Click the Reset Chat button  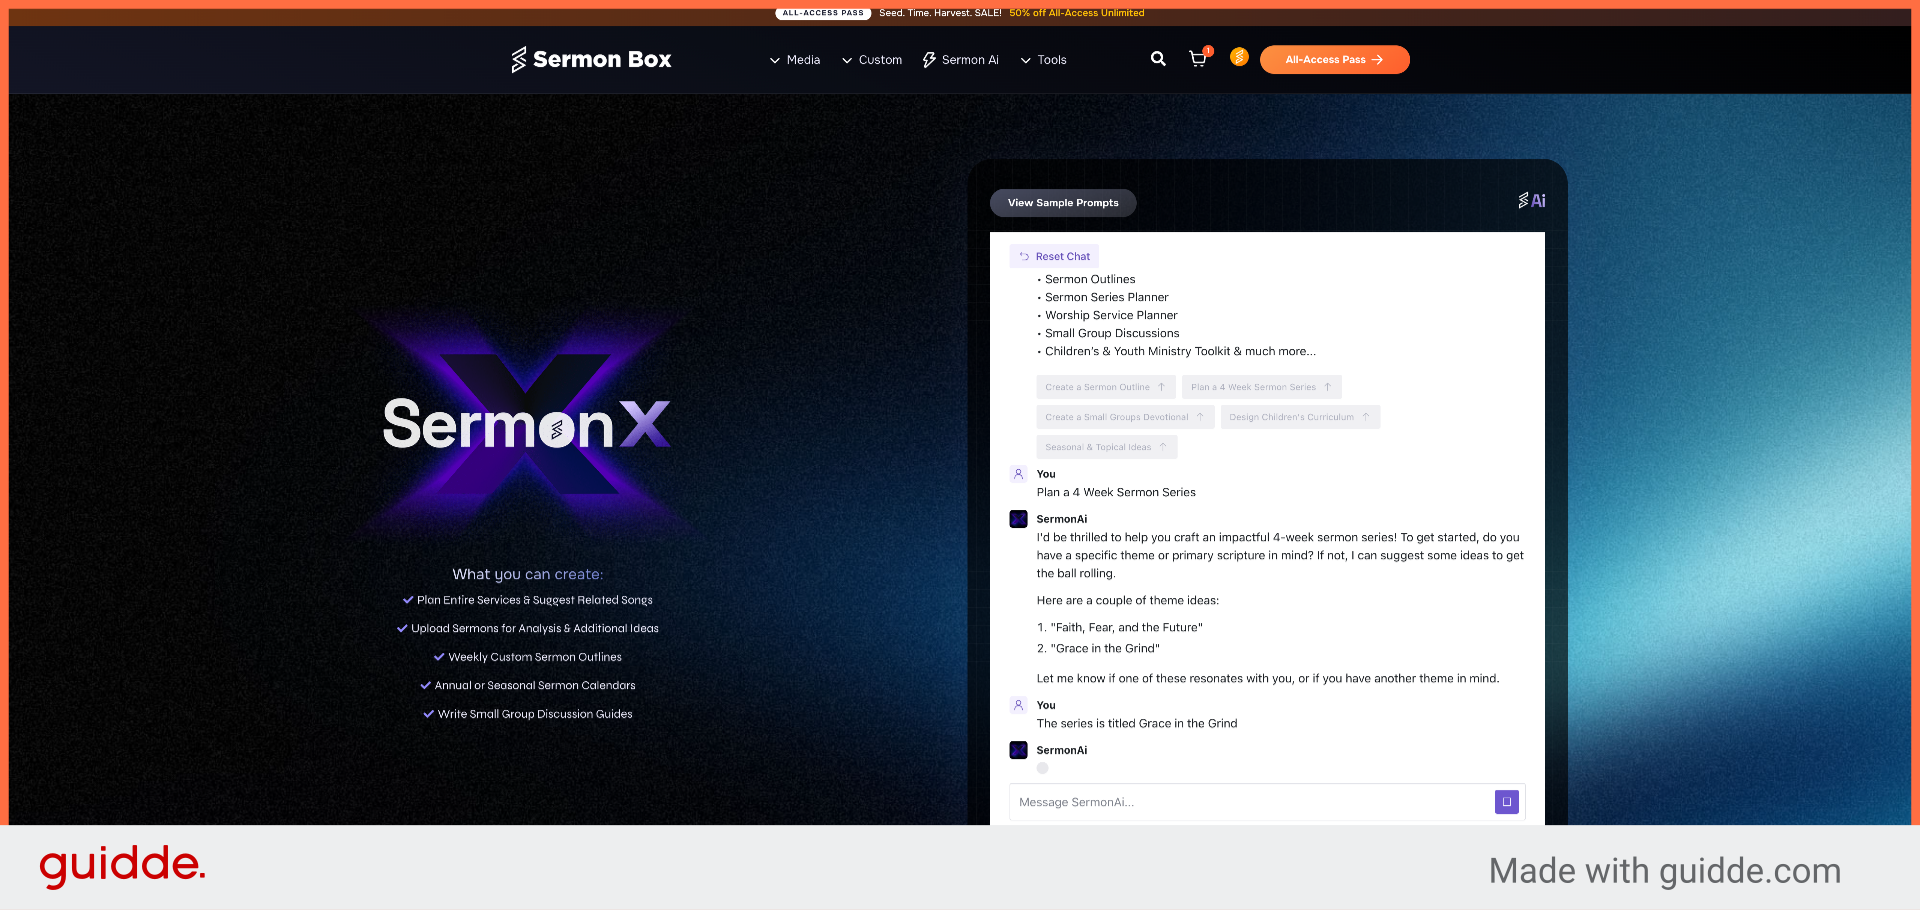[1053, 256]
